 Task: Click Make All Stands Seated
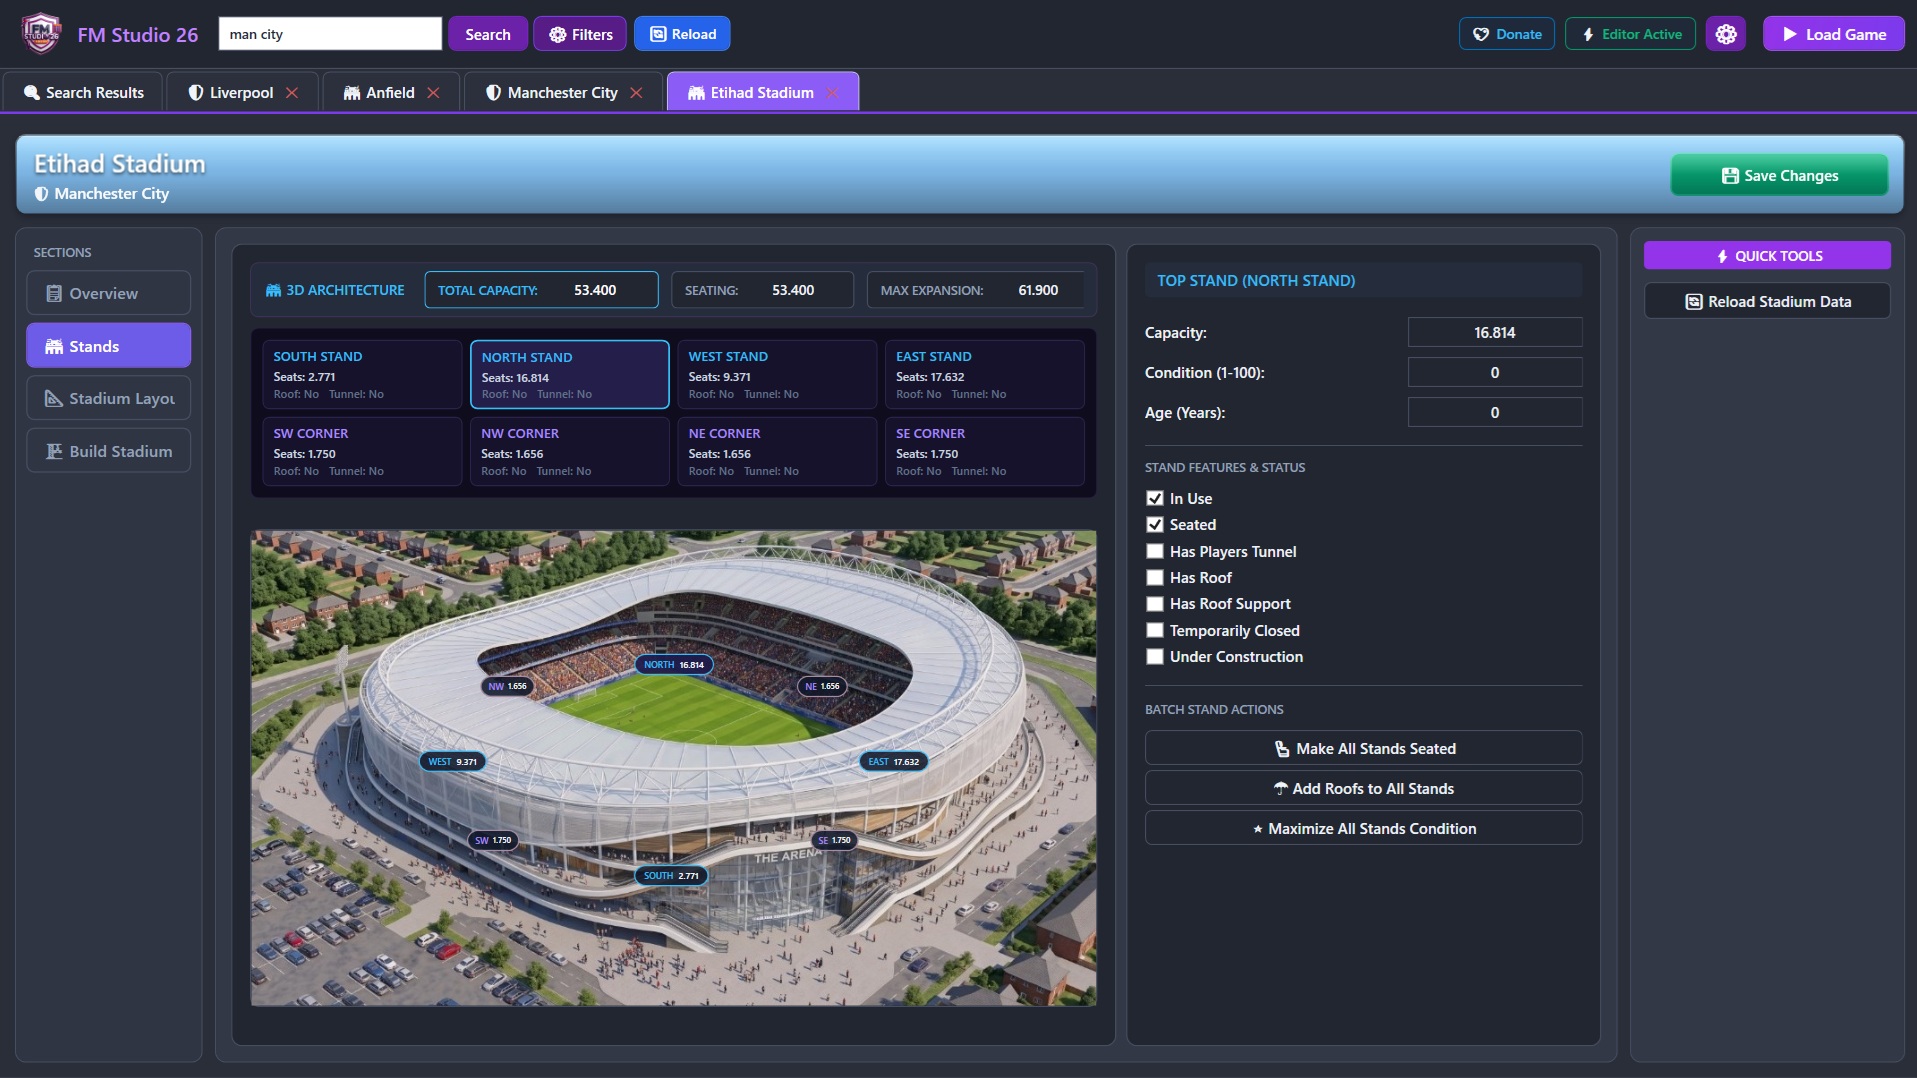[1363, 748]
